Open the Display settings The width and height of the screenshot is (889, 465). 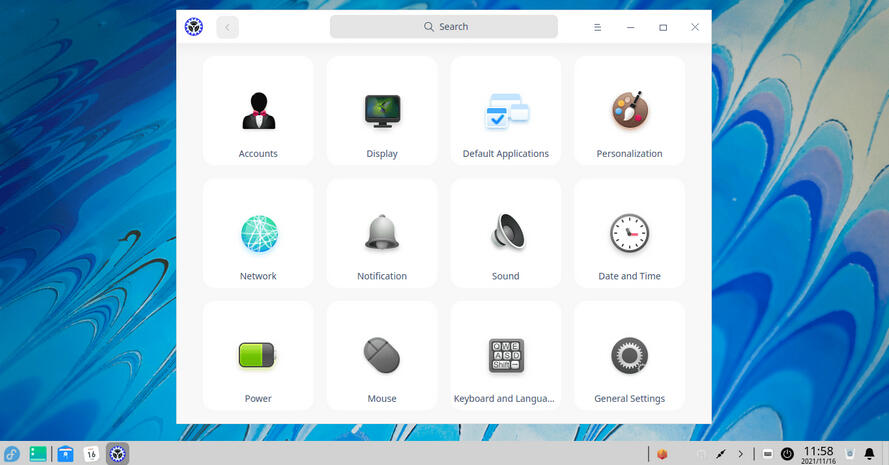point(382,111)
